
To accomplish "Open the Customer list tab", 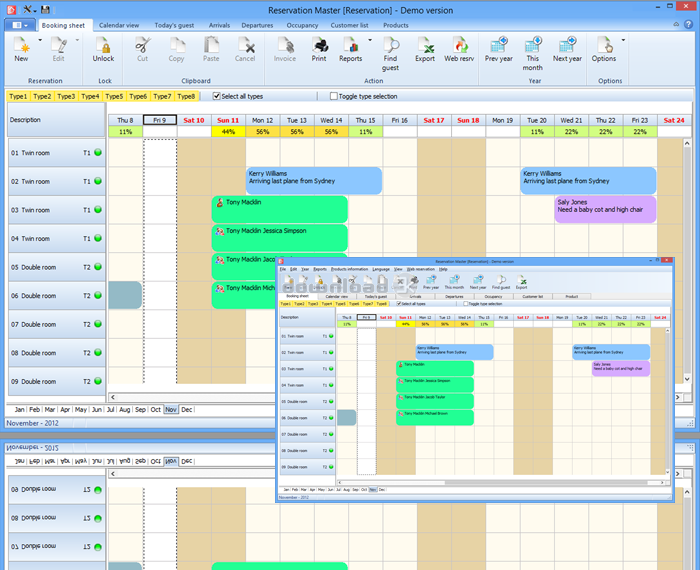I will [x=350, y=24].
